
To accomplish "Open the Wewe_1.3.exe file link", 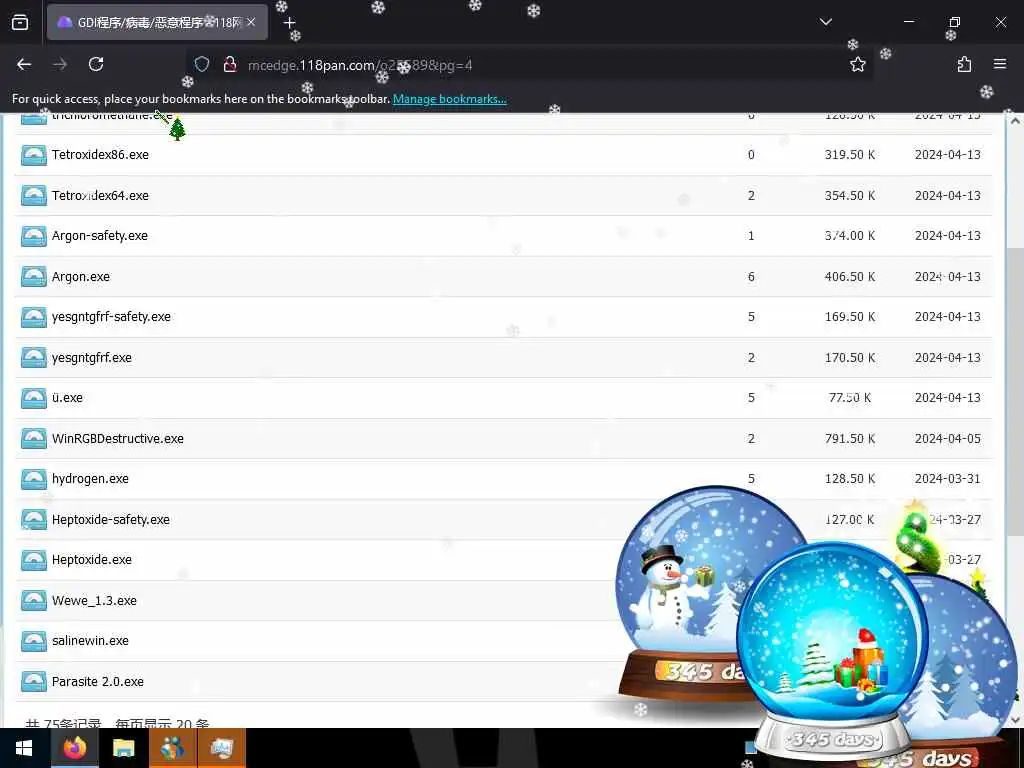I will coord(94,600).
